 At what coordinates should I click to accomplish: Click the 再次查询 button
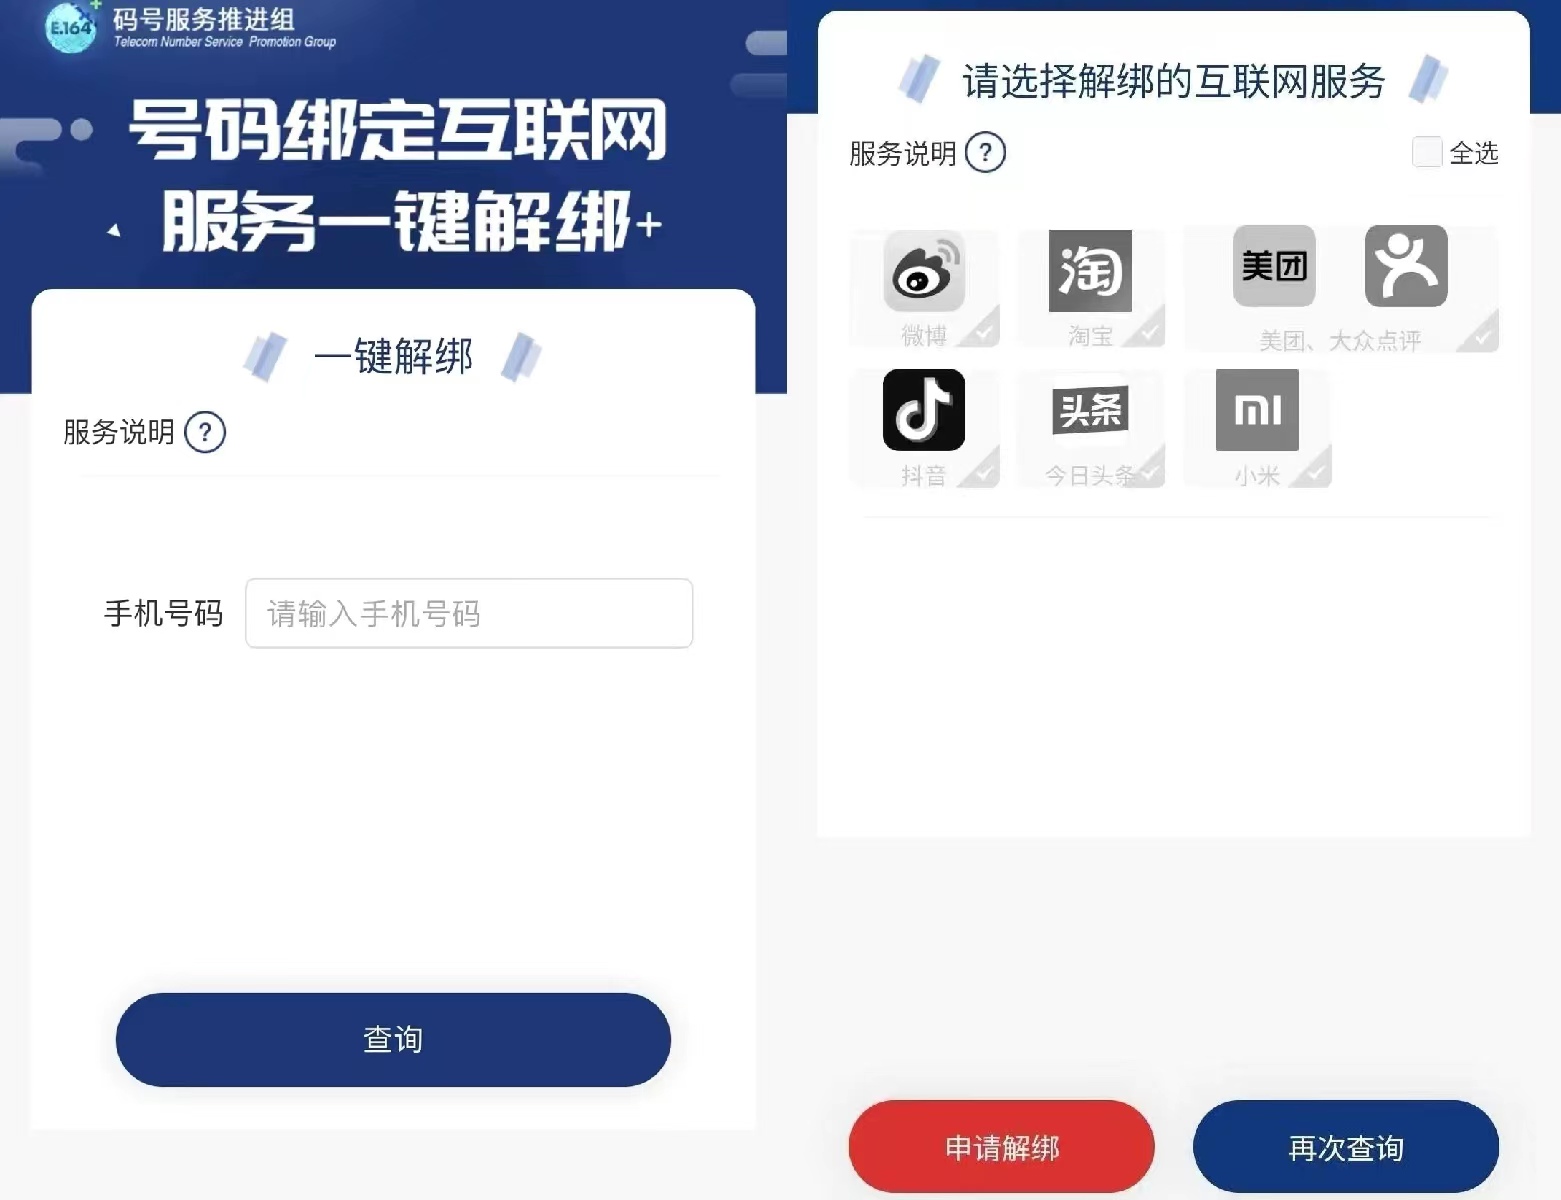[1346, 1147]
